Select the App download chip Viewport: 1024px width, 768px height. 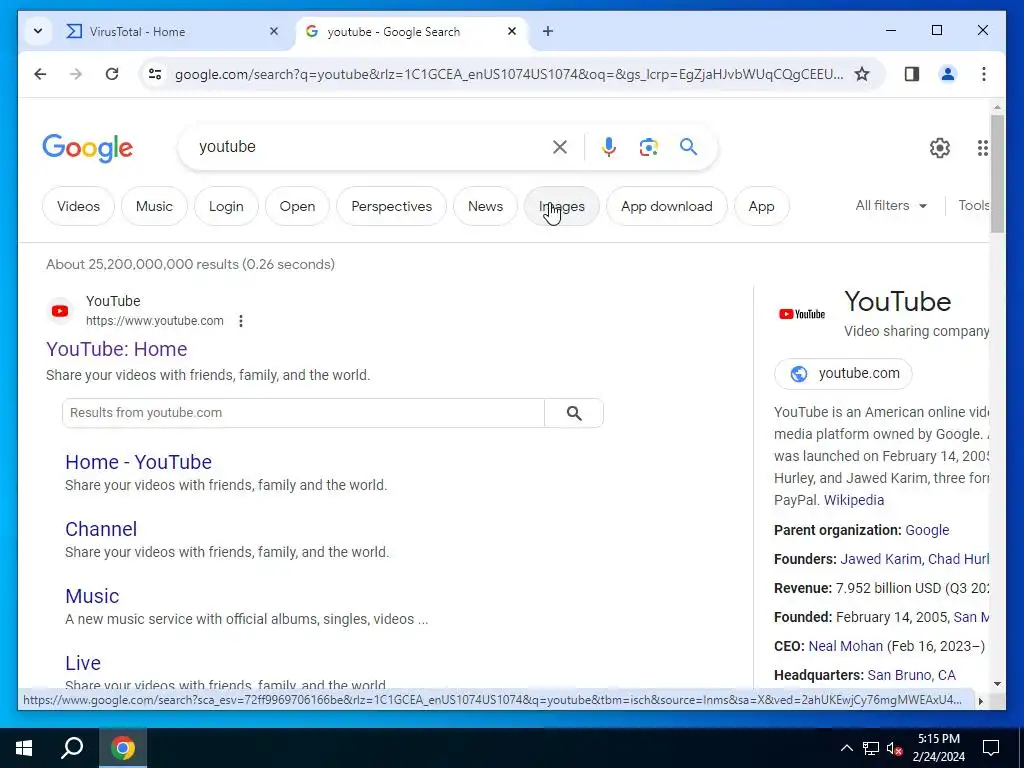(667, 206)
